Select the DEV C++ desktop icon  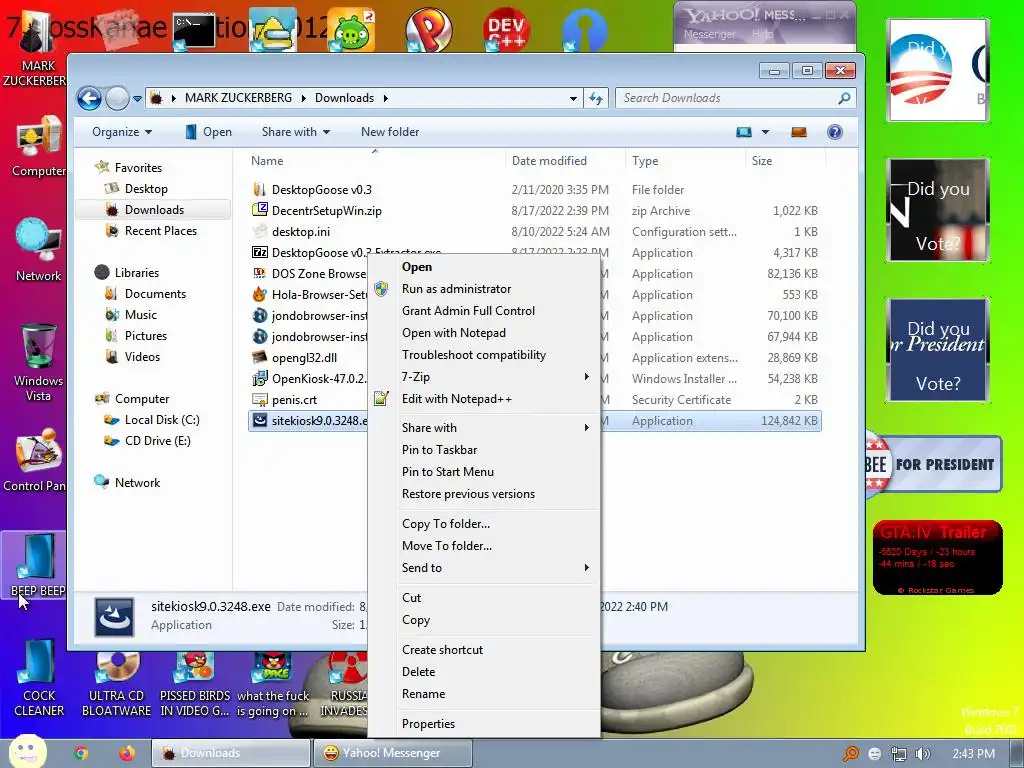click(506, 29)
